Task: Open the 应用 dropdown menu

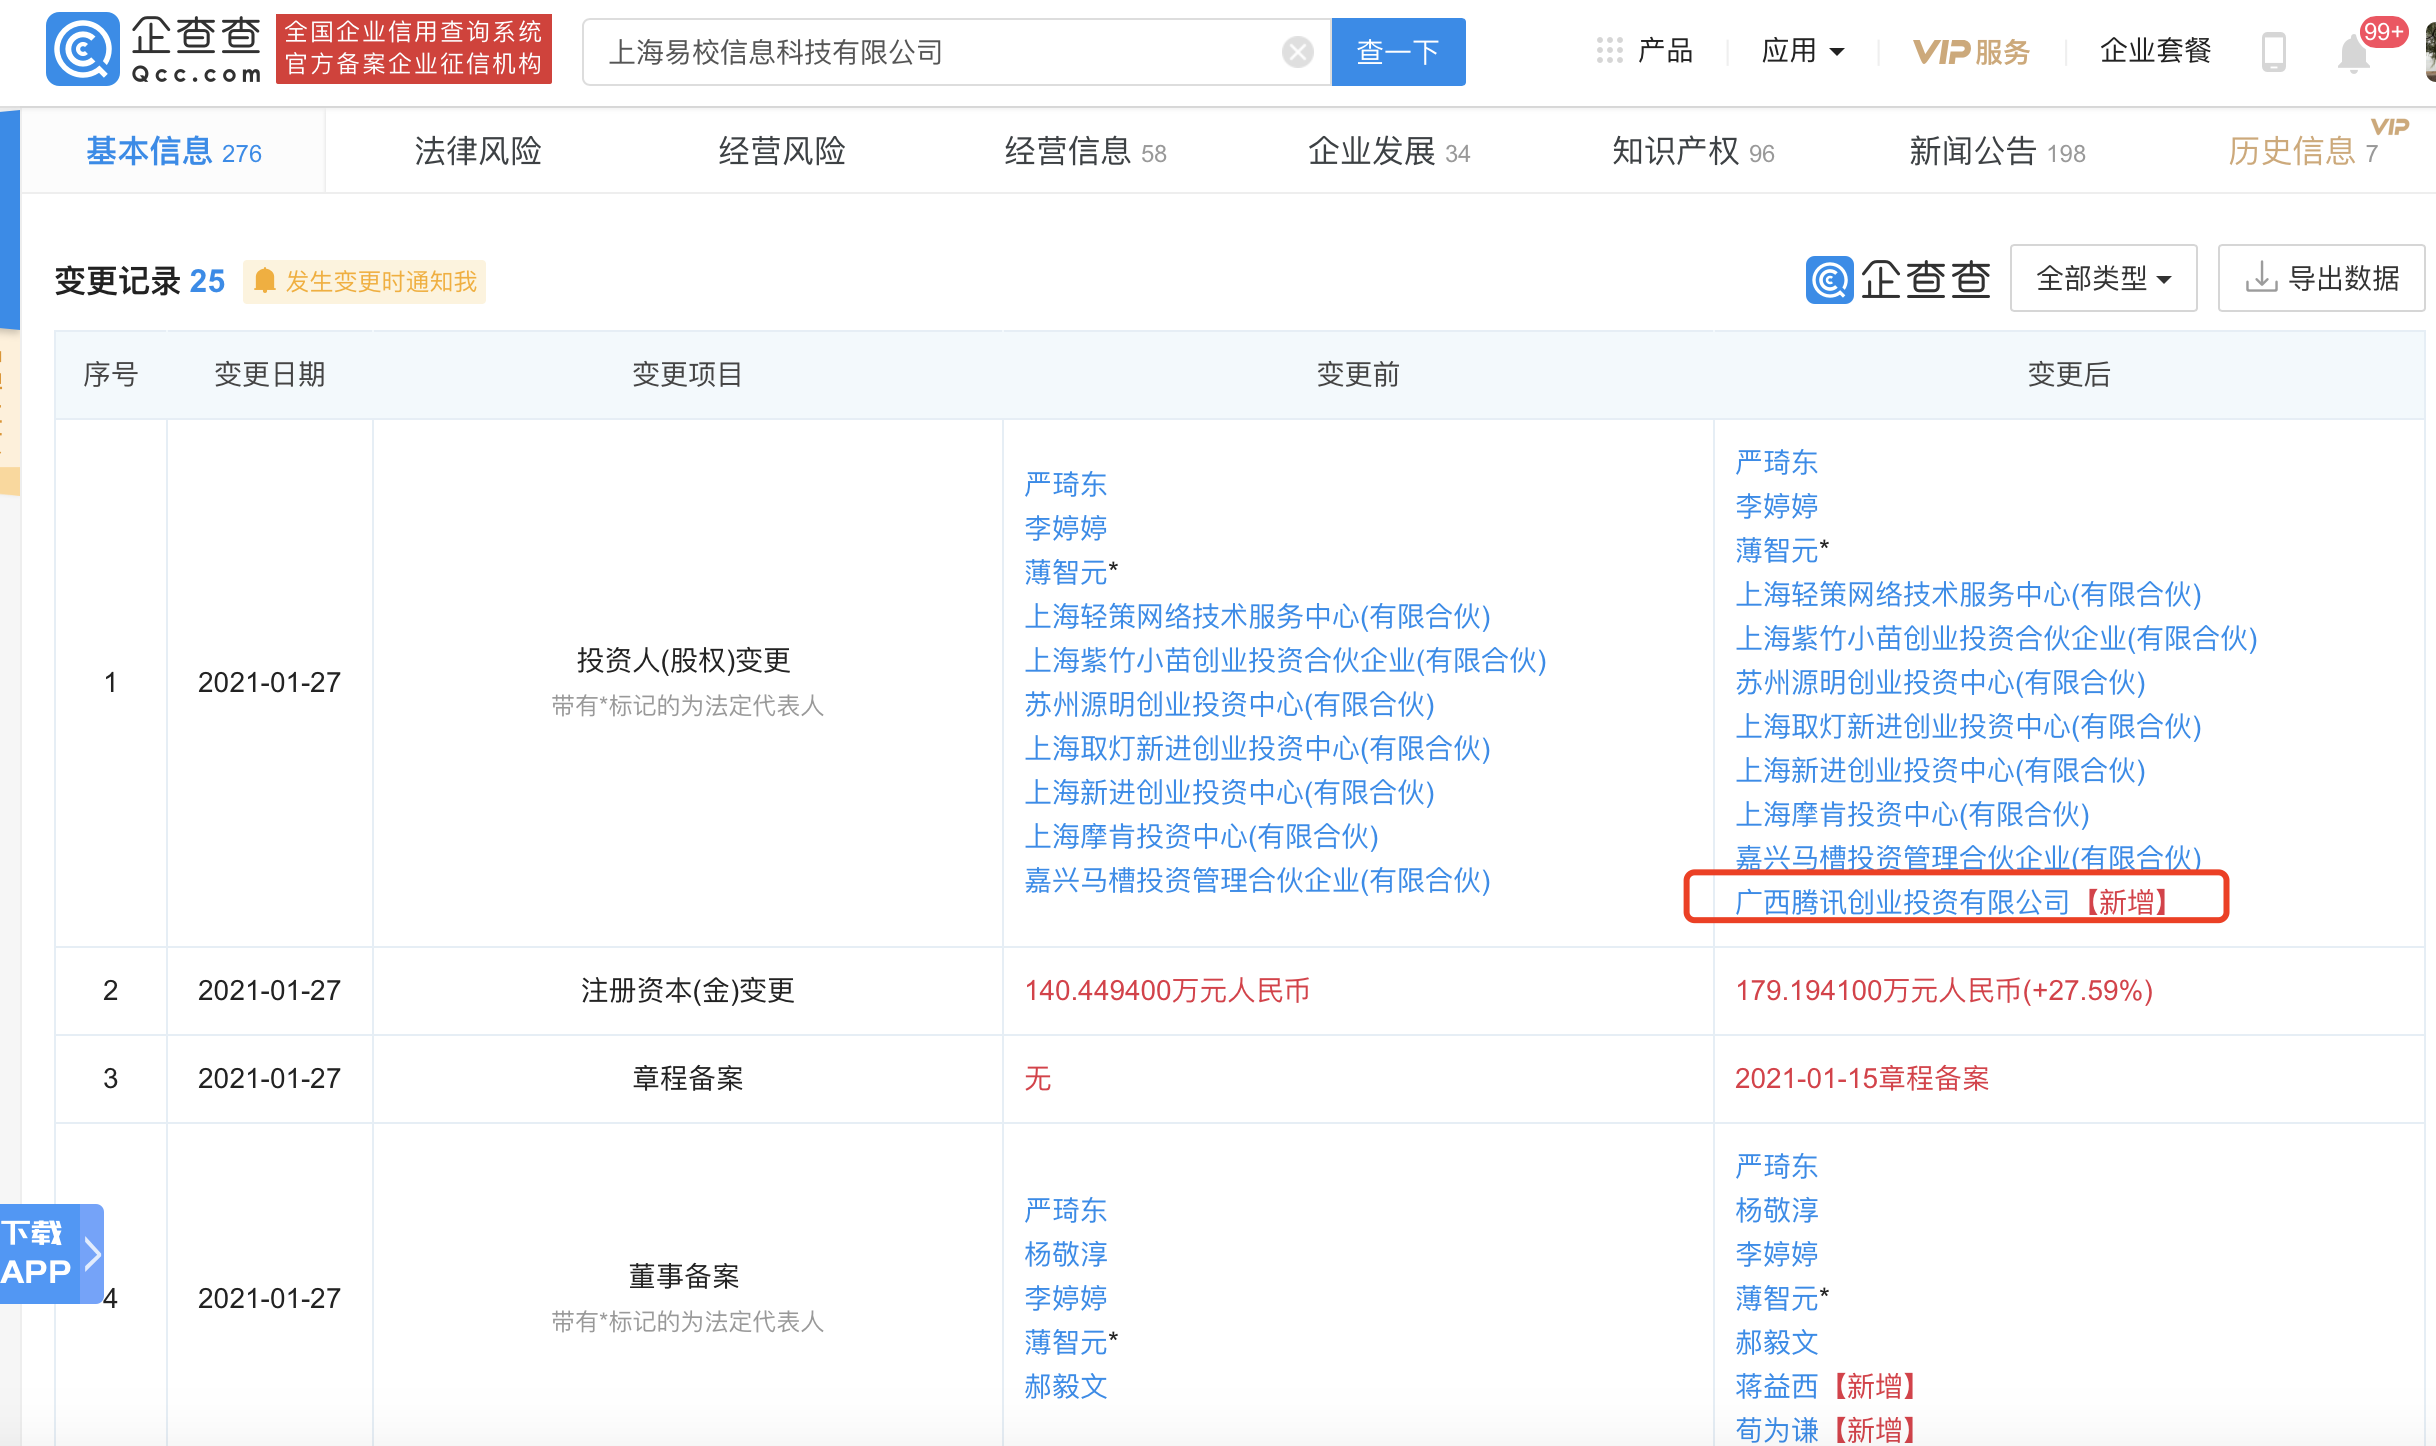Action: click(x=1802, y=51)
